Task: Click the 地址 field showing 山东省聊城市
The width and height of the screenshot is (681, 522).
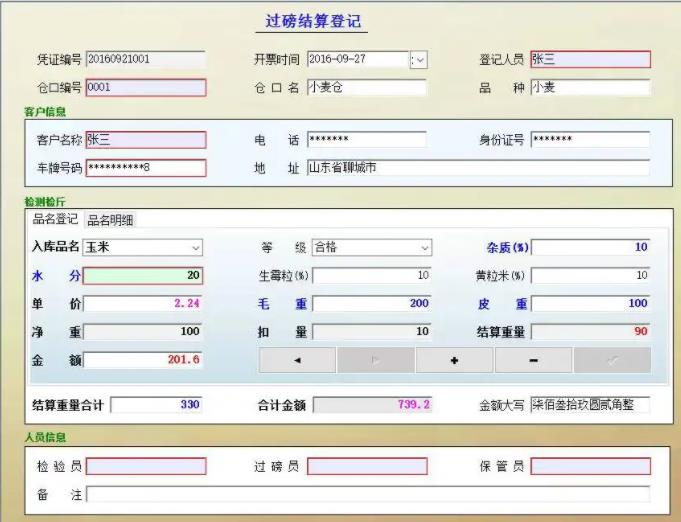Action: tap(477, 168)
